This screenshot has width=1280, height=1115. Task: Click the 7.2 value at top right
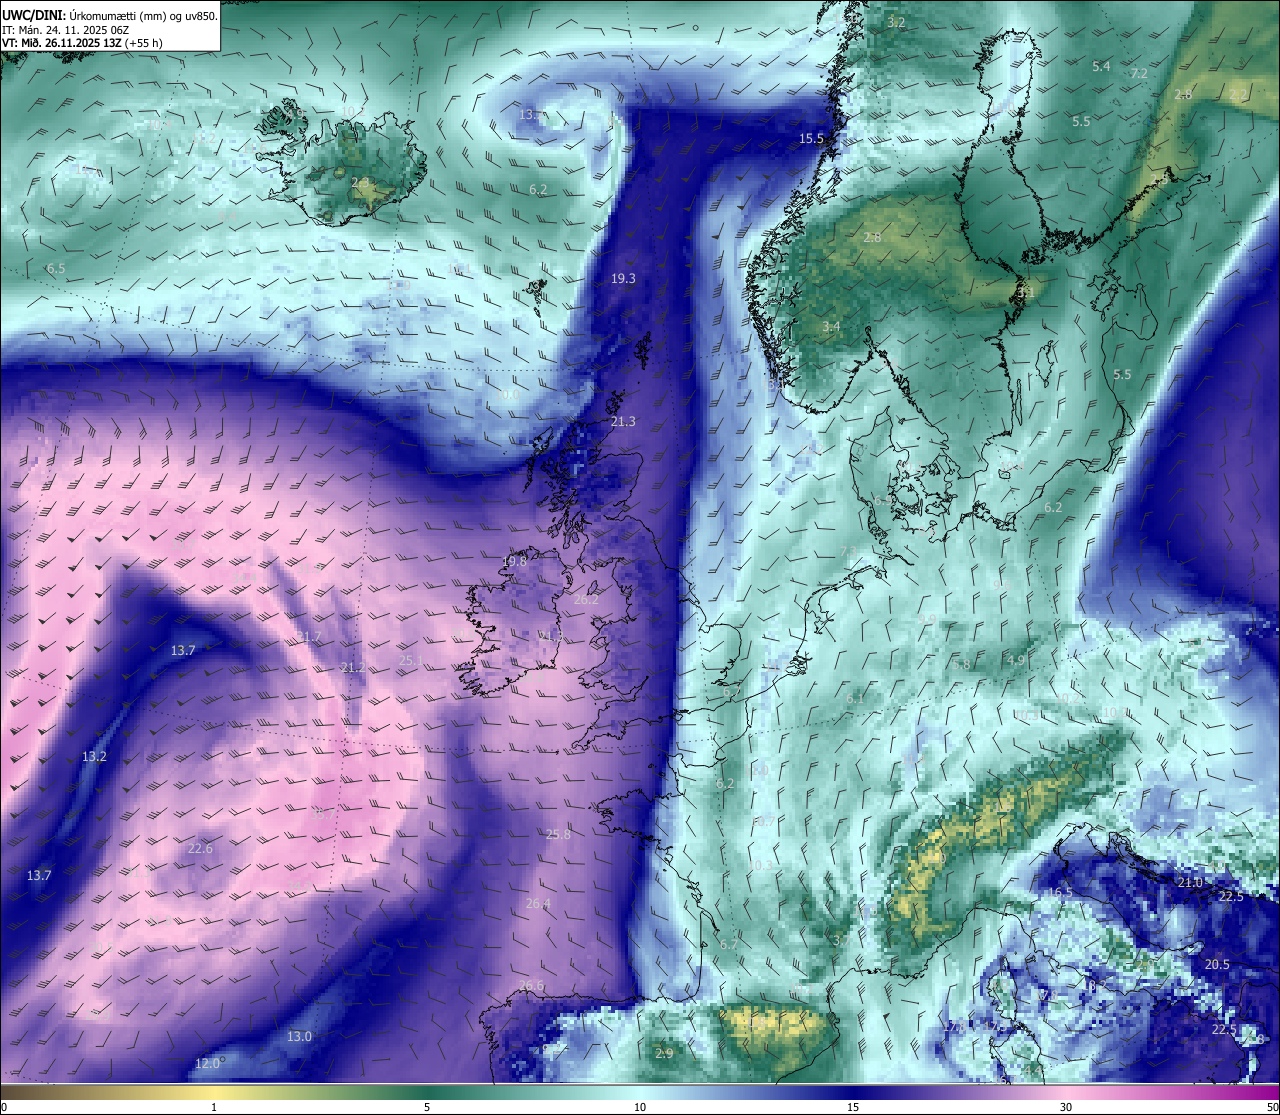[1139, 74]
